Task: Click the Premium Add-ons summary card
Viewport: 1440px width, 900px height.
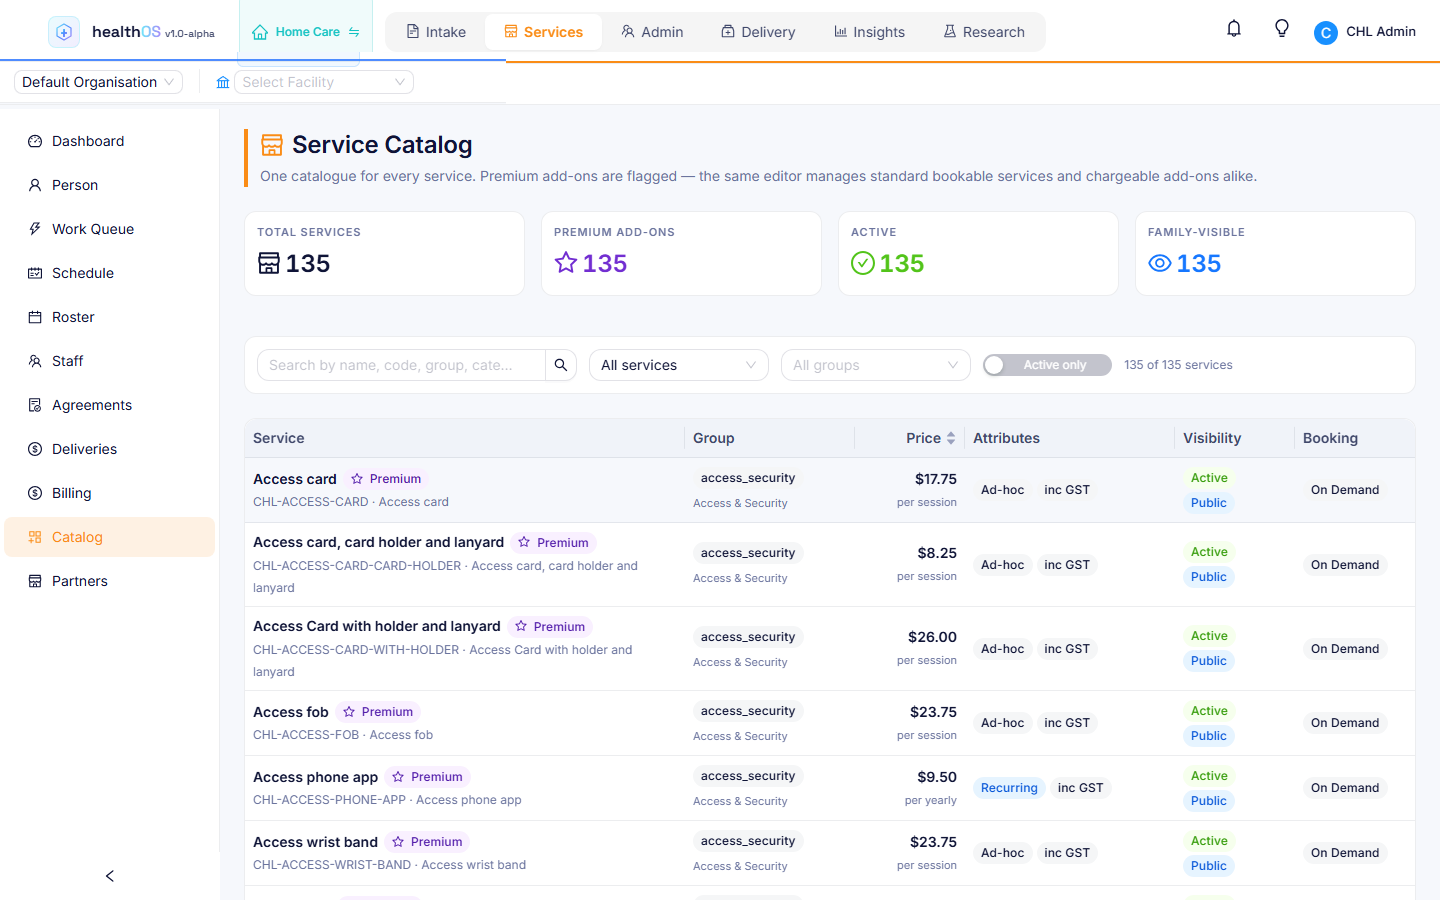Action: (x=681, y=253)
